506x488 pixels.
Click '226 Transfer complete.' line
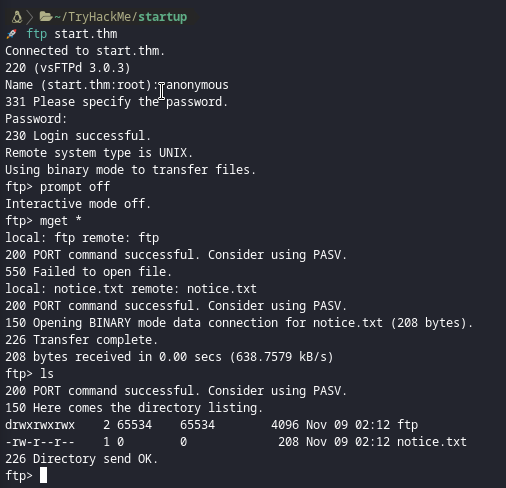coord(81,340)
